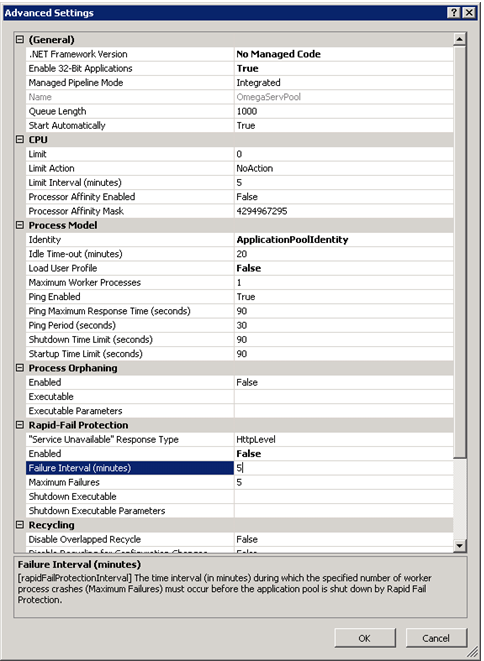Image resolution: width=484 pixels, height=661 pixels.
Task: Select Ping Period (seconds) row
Action: tap(239, 325)
